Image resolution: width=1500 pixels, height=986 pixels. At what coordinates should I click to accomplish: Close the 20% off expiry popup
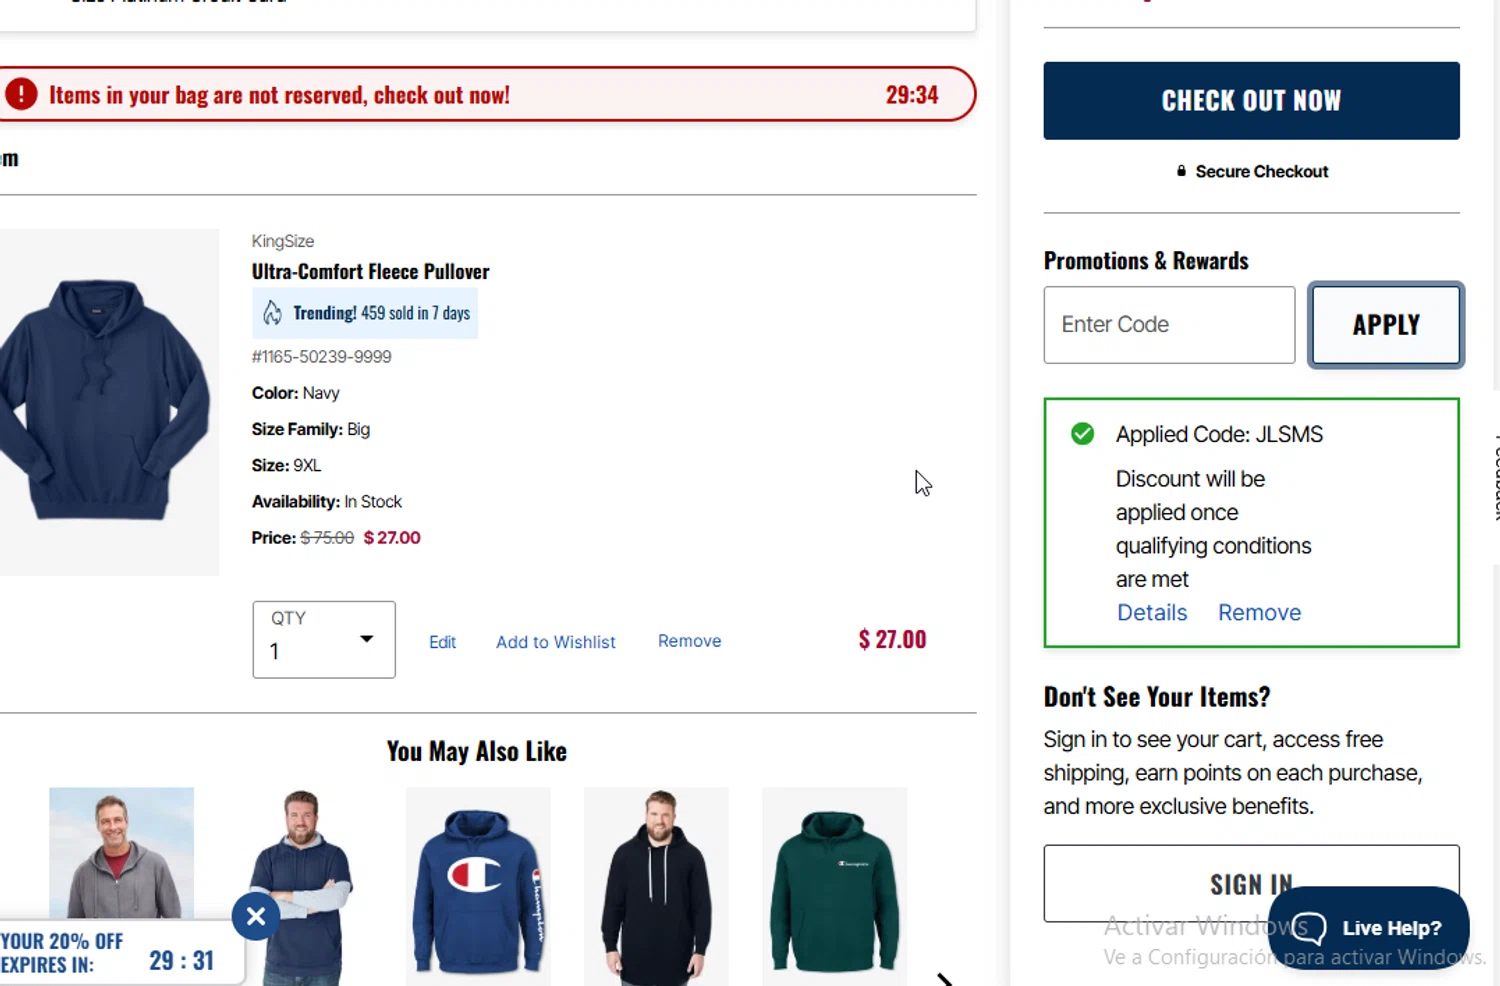(256, 916)
